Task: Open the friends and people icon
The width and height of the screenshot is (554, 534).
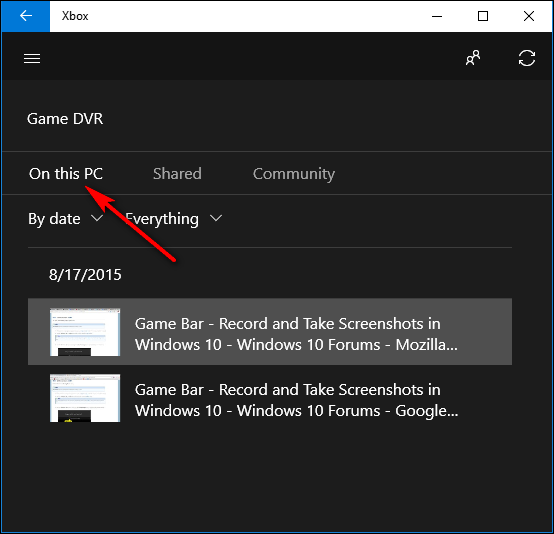Action: [473, 58]
